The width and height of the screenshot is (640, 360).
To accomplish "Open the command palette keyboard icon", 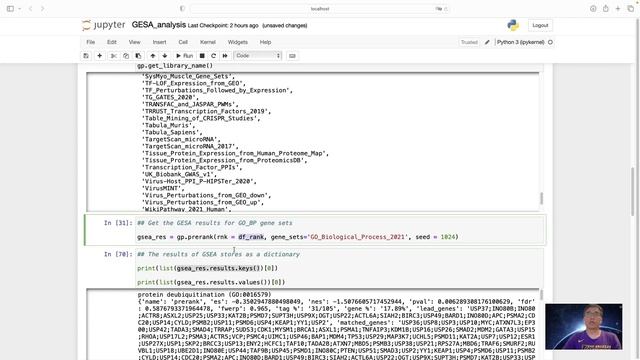I will coord(292,56).
